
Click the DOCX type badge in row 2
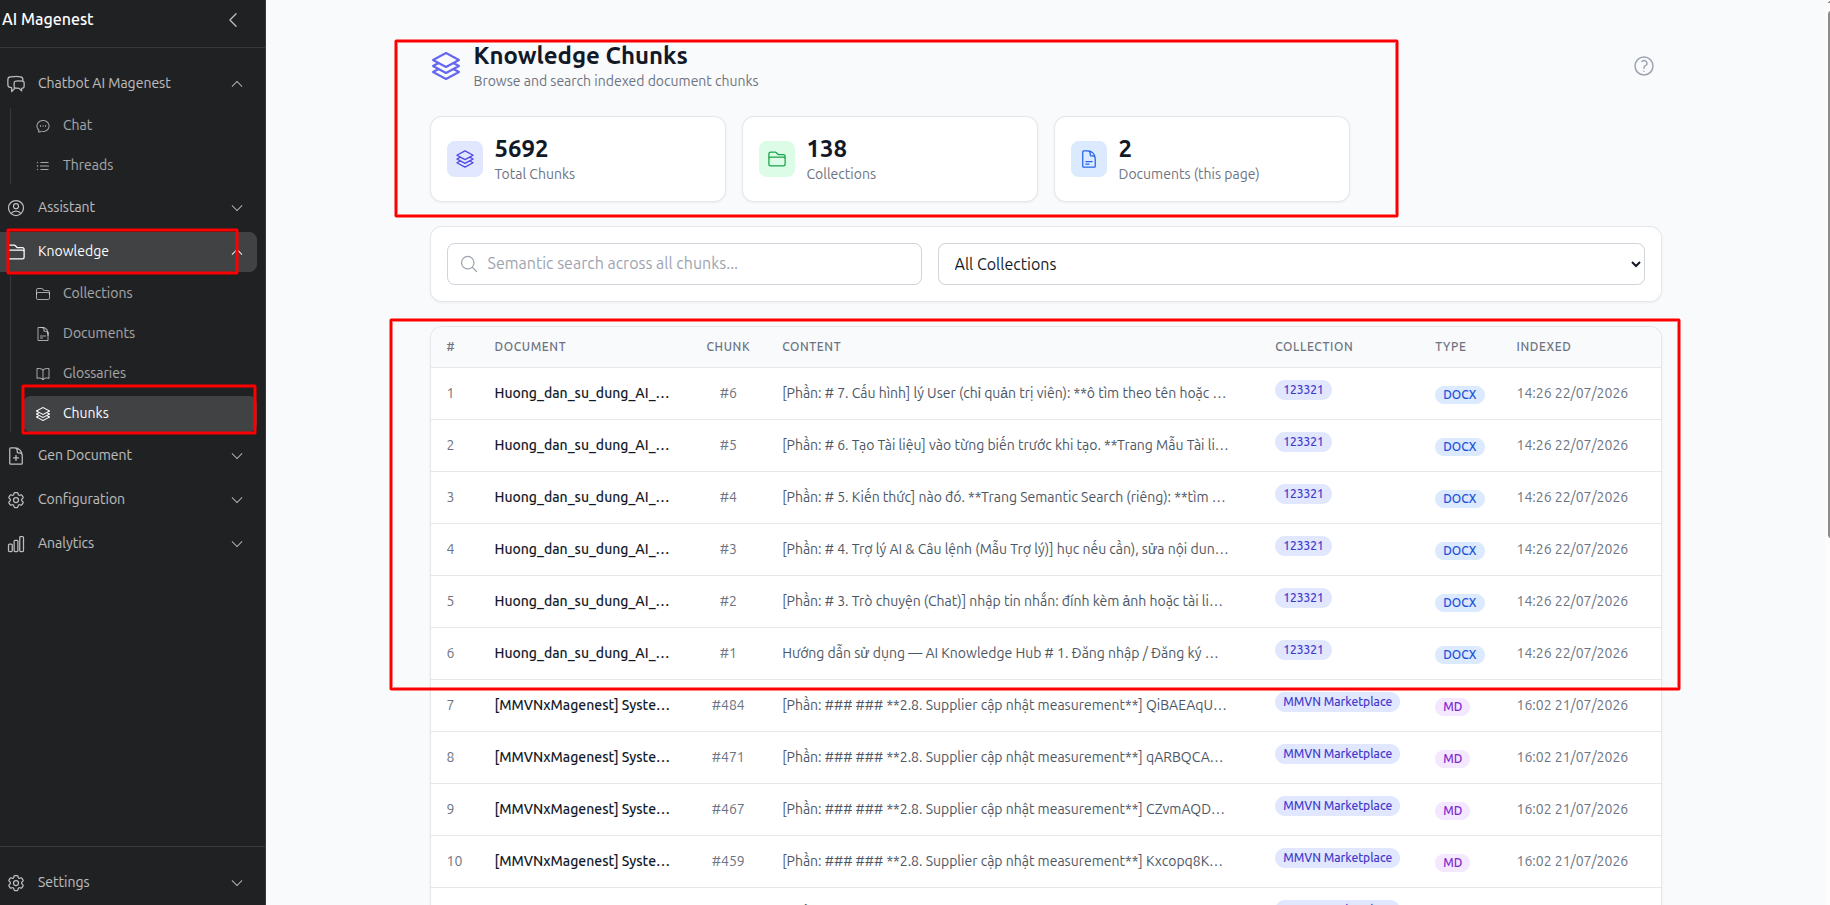coord(1459,446)
